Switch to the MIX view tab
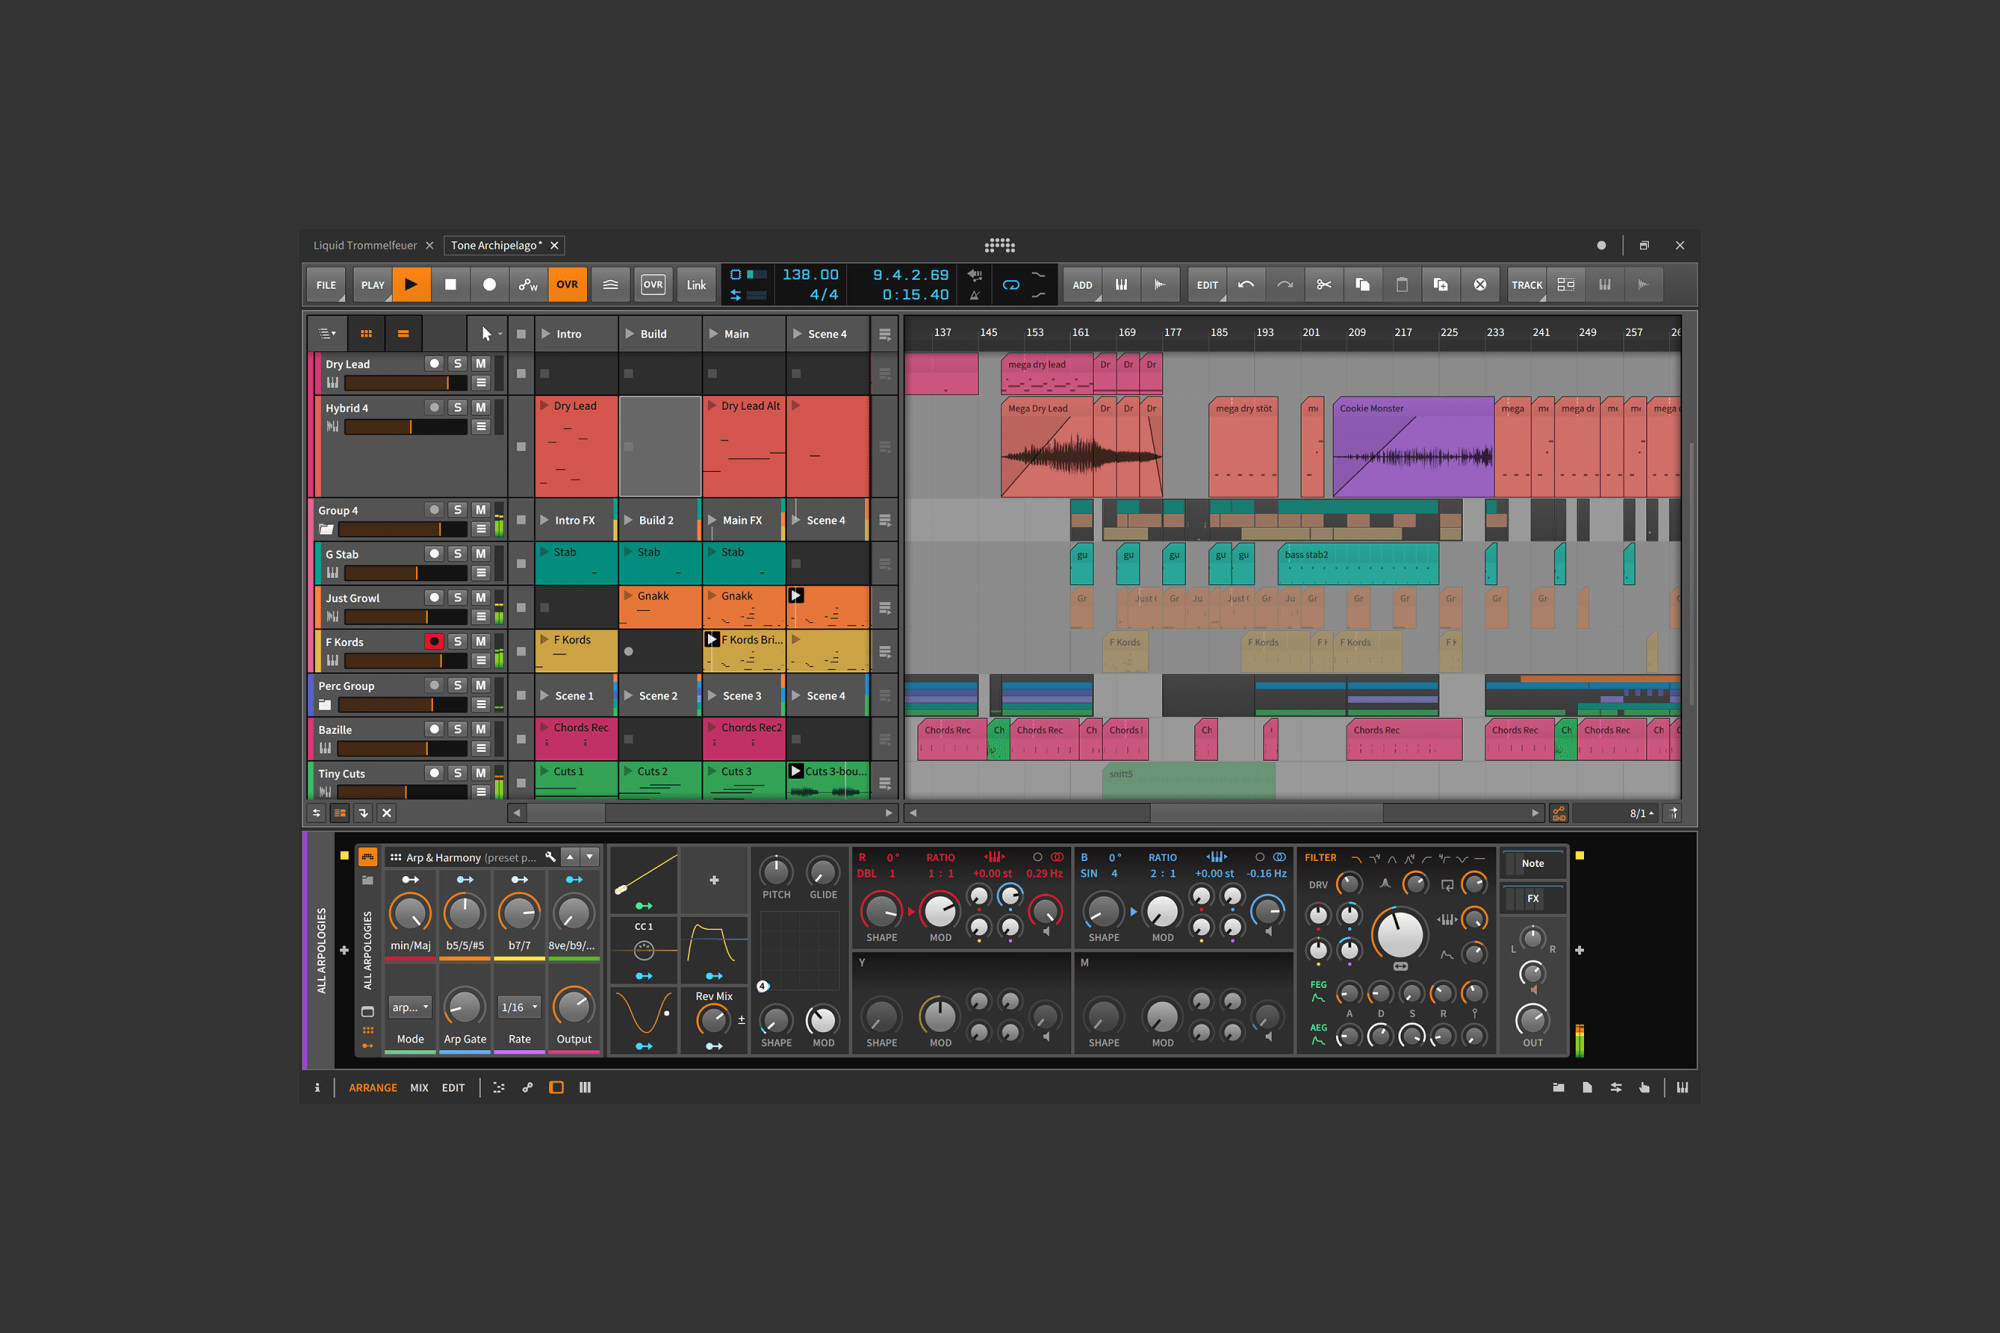This screenshot has height=1333, width=2000. click(419, 1088)
